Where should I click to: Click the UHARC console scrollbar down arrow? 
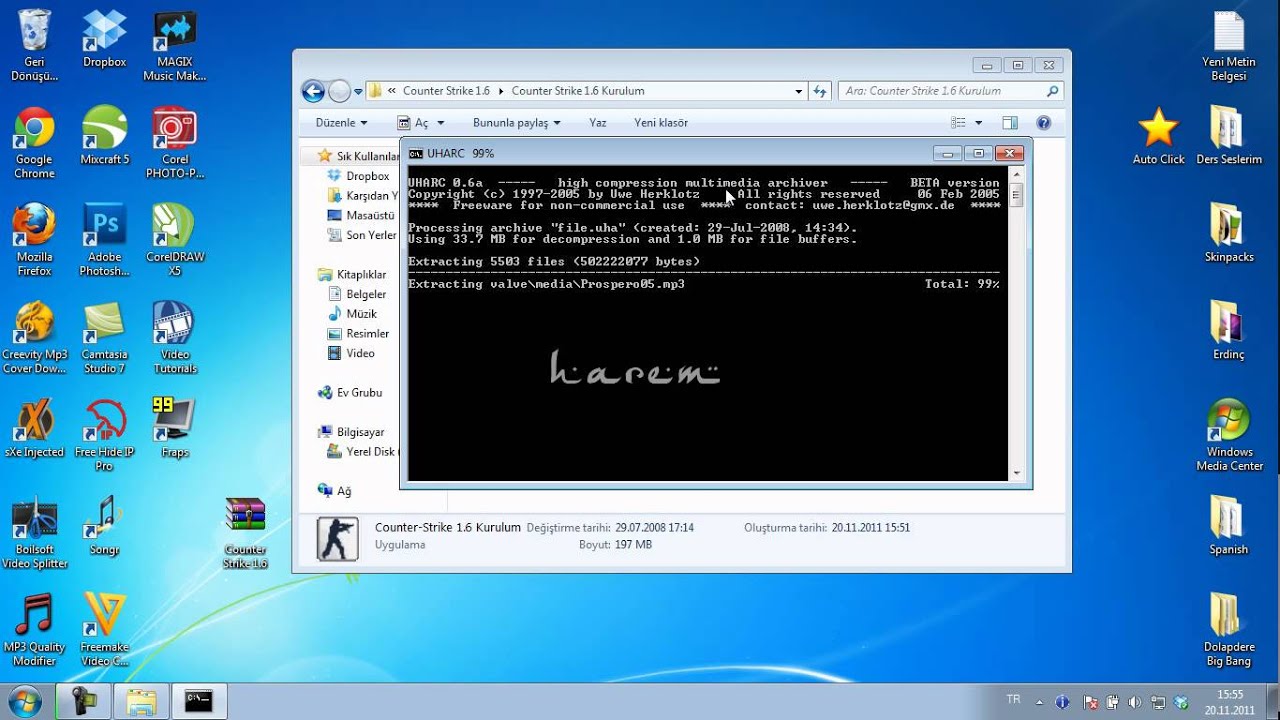pyautogui.click(x=1016, y=473)
